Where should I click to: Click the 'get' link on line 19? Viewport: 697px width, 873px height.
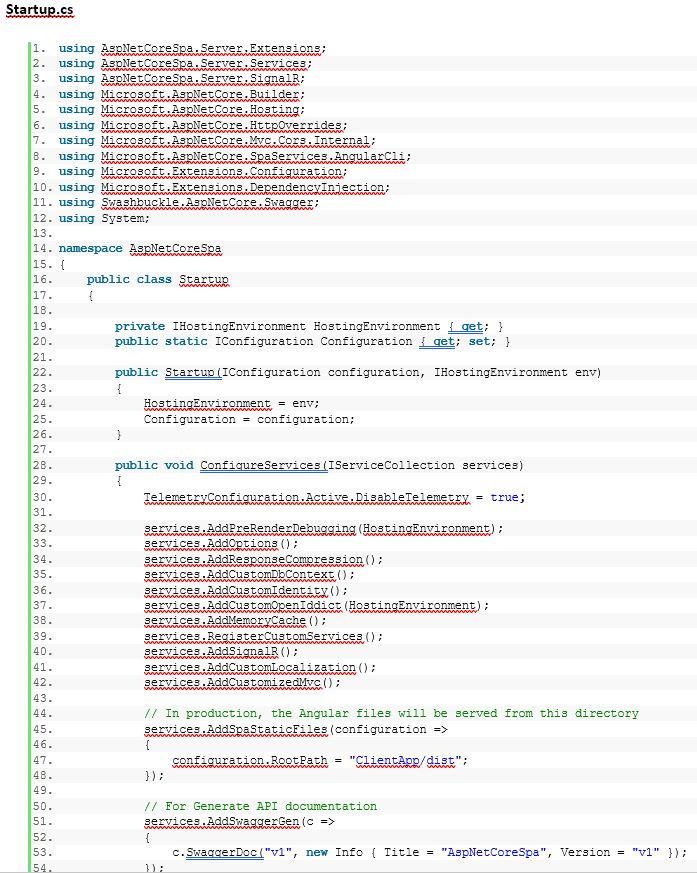coord(472,326)
